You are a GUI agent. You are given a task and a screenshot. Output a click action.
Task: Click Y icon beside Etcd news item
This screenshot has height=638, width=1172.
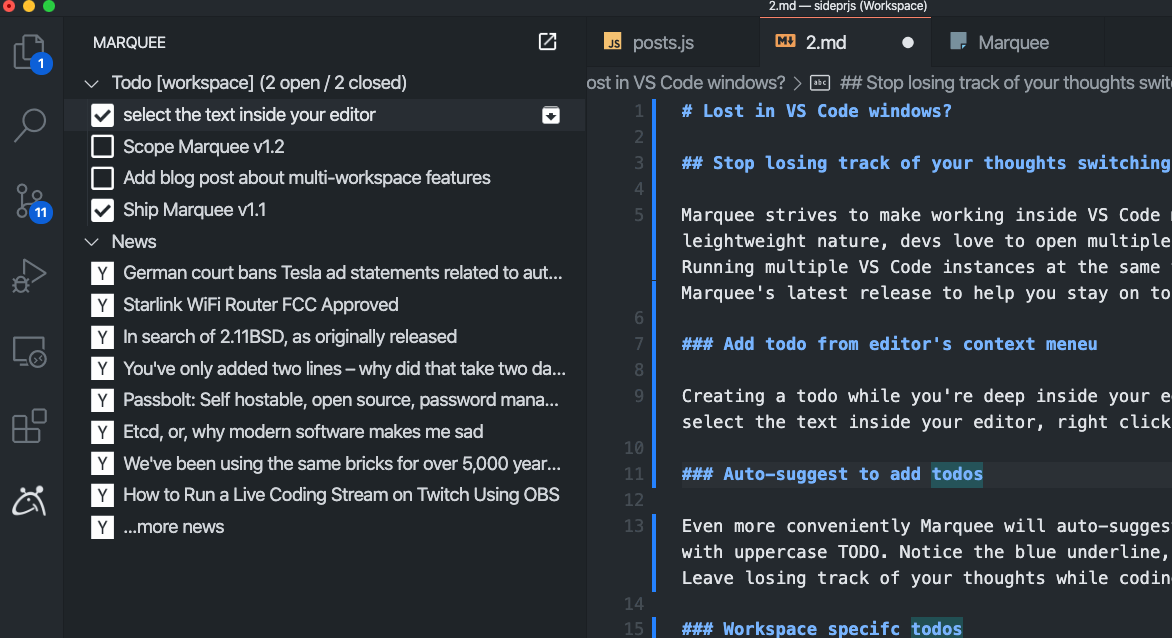102,433
